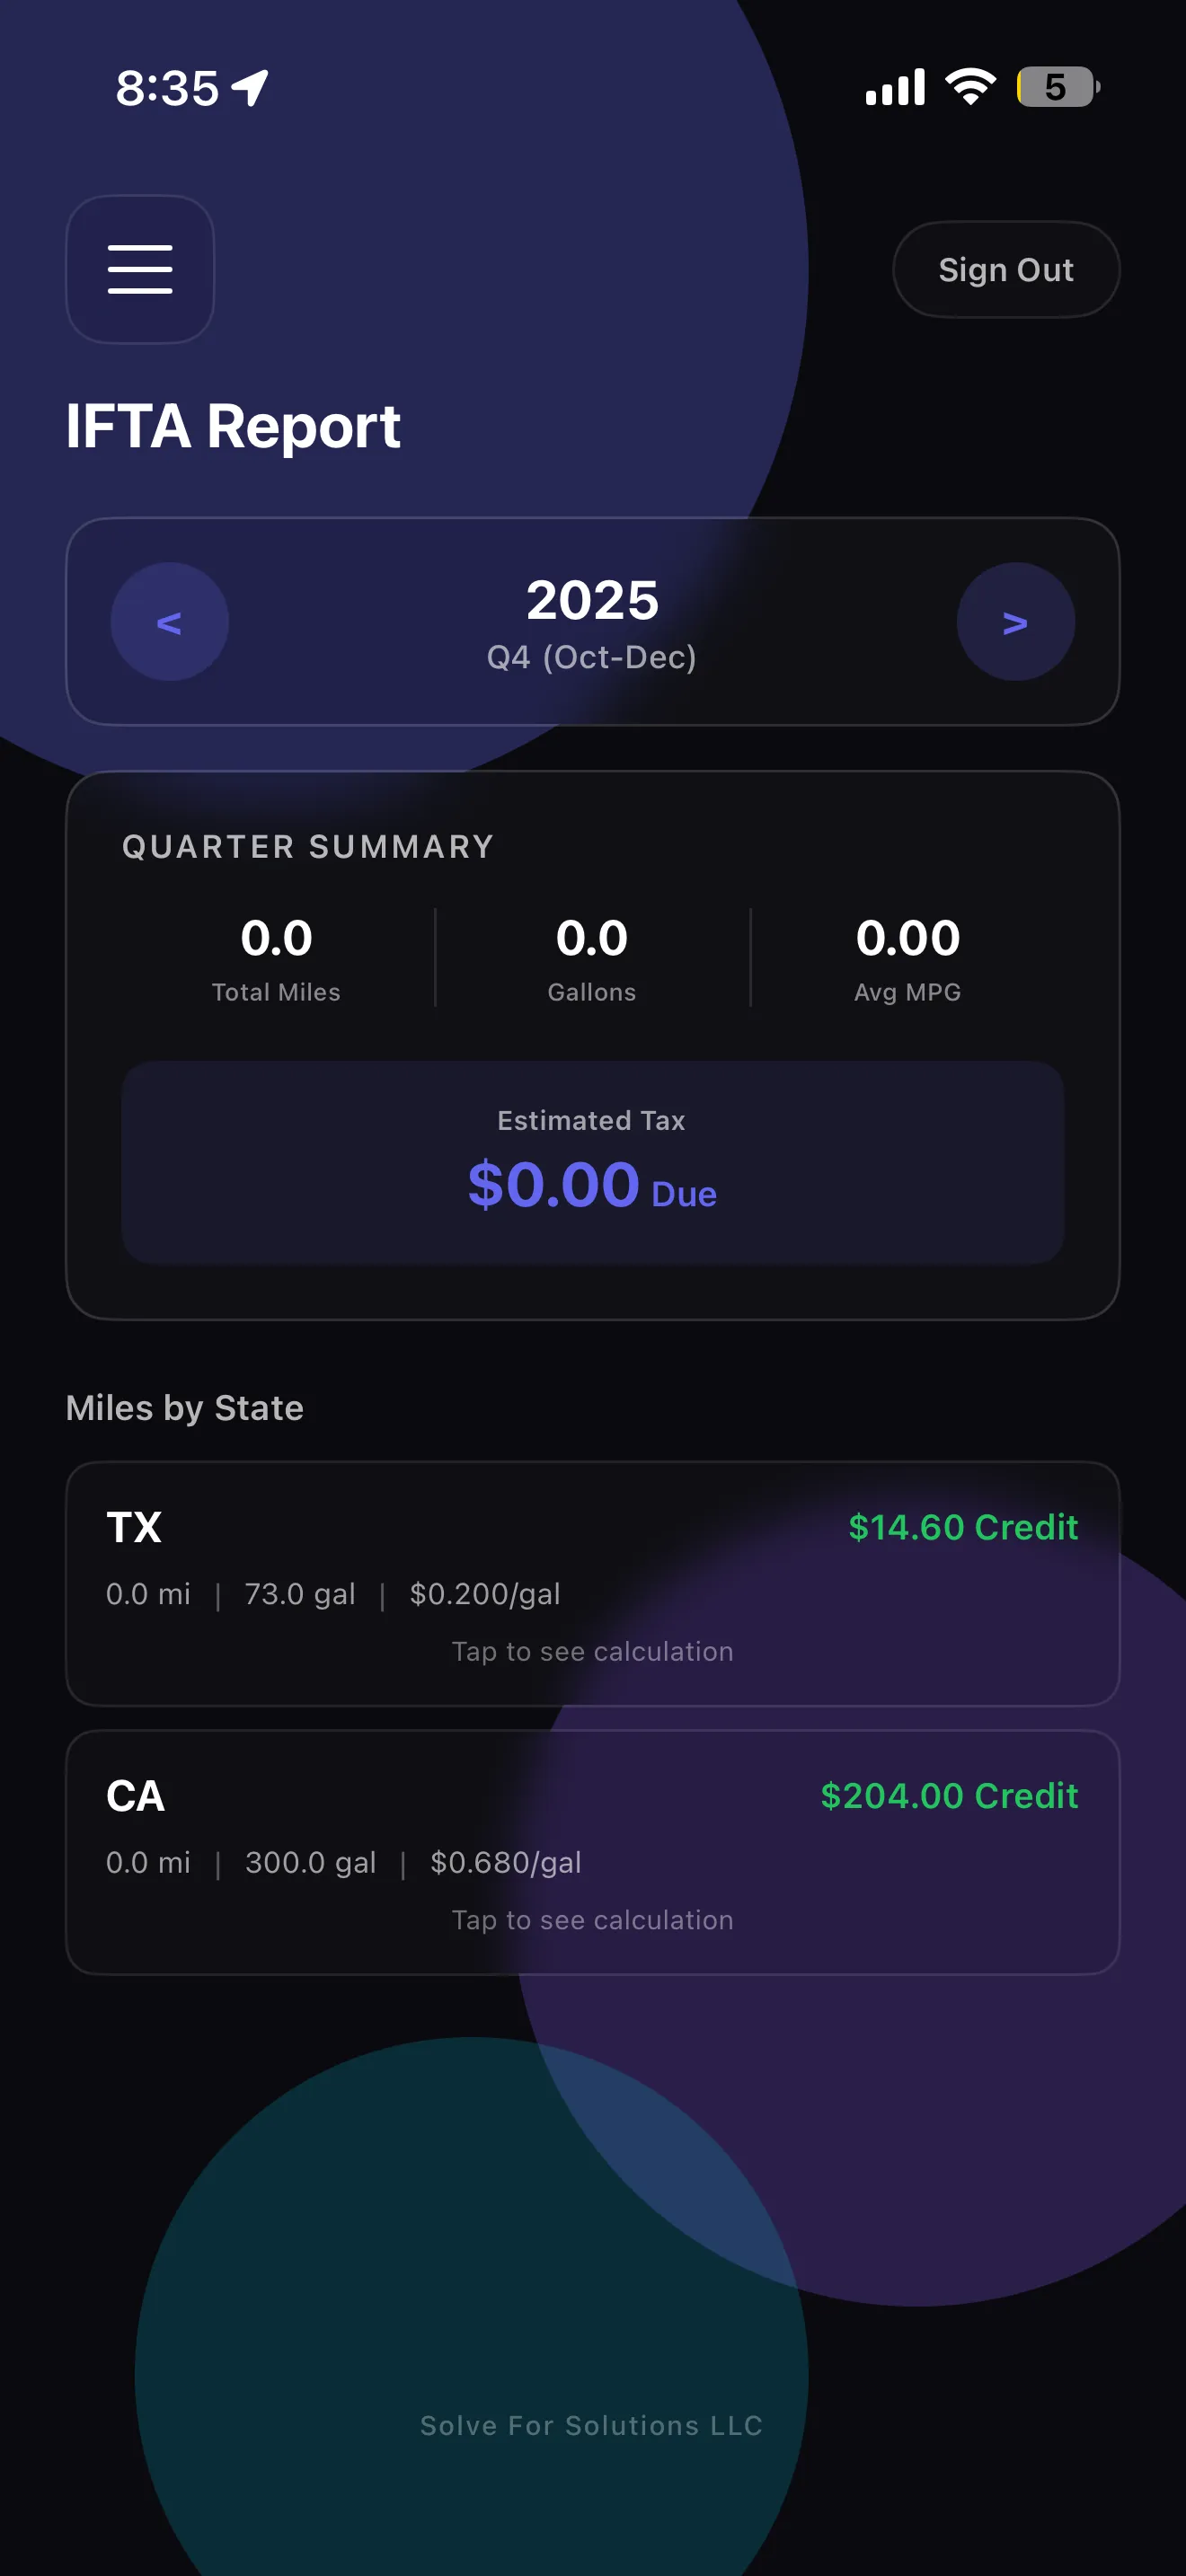This screenshot has width=1186, height=2576.
Task: Tap the TX $14.60 Credit amount
Action: [x=962, y=1527]
